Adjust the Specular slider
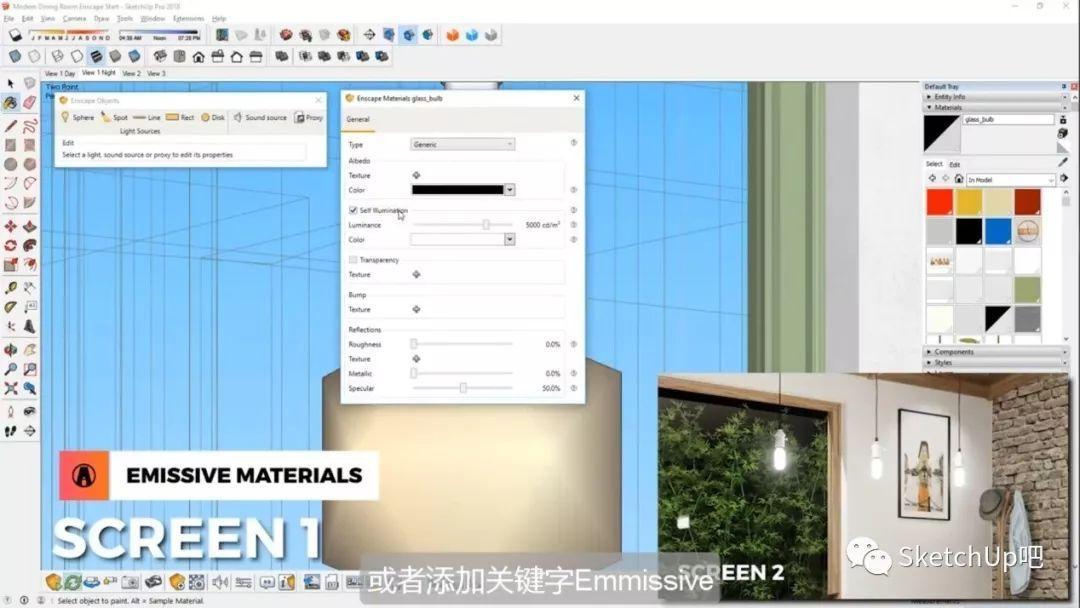The height and width of the screenshot is (608, 1080). coord(463,388)
